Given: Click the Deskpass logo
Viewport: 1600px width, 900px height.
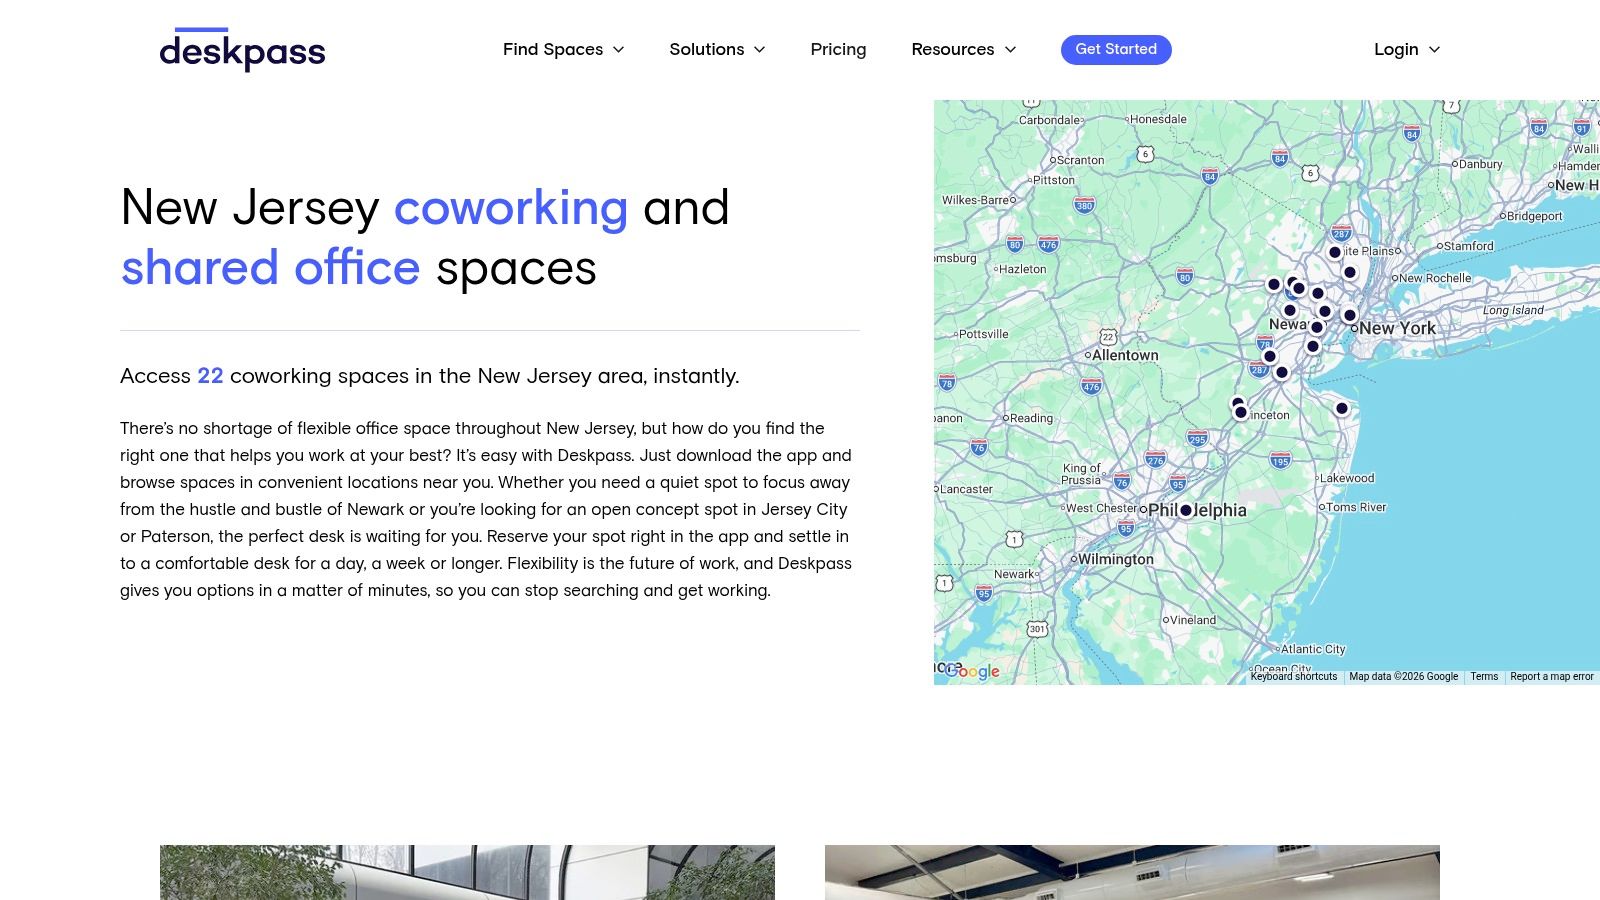Looking at the screenshot, I should pos(242,49).
